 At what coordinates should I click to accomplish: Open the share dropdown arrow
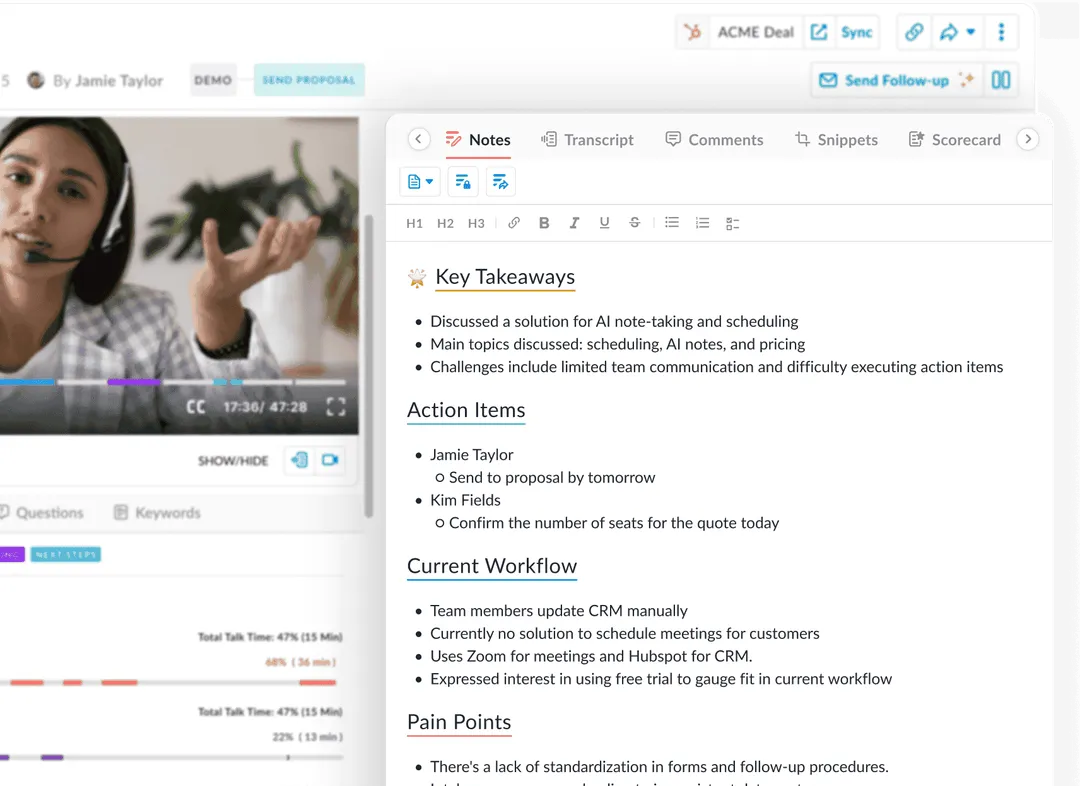tap(970, 32)
